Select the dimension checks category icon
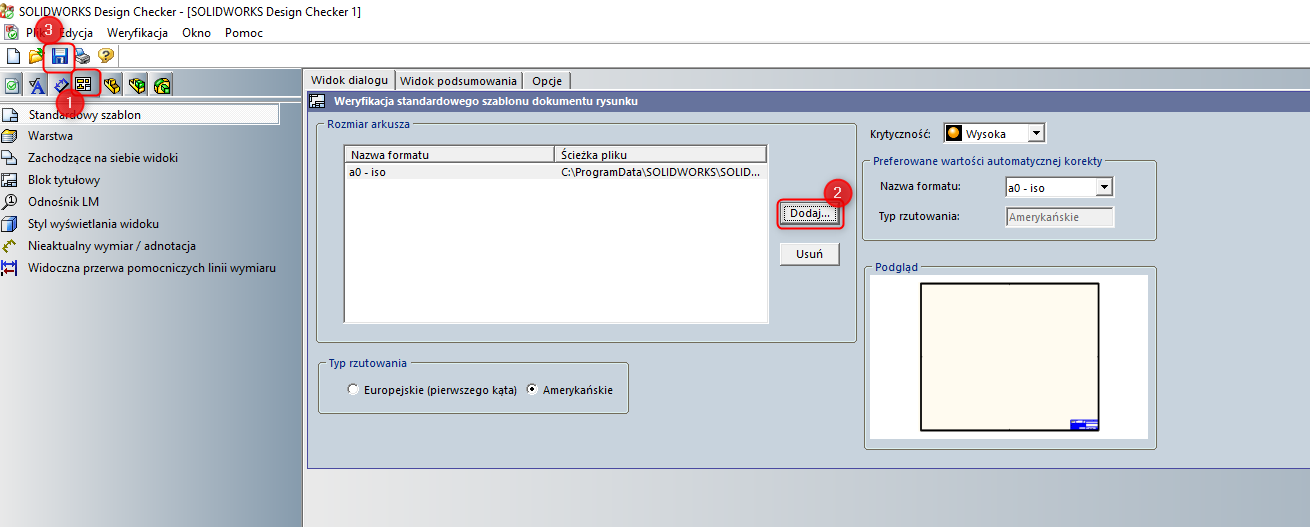Screen dimensions: 1310x527 (60, 86)
